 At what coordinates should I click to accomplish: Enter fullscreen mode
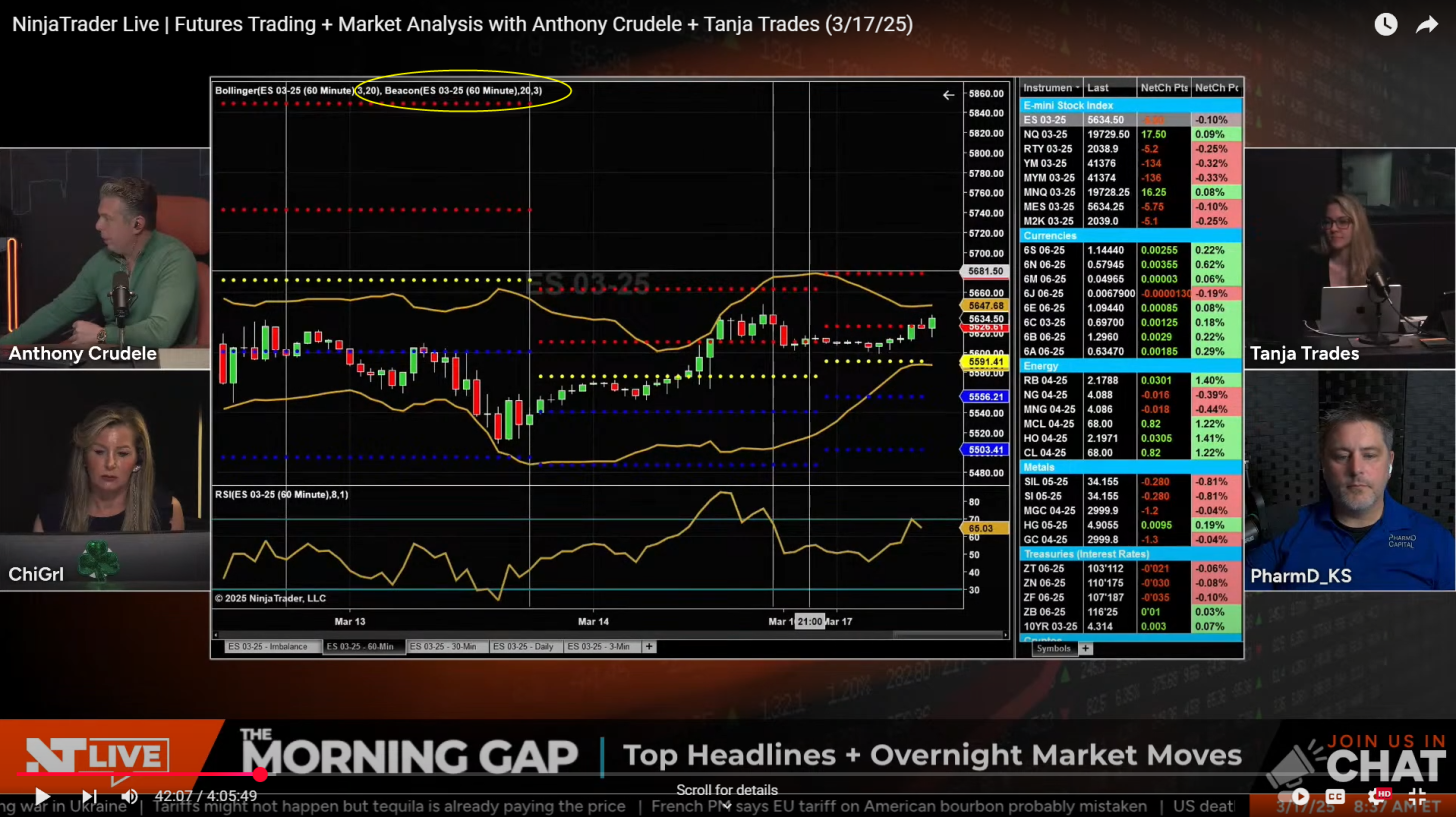click(1417, 797)
